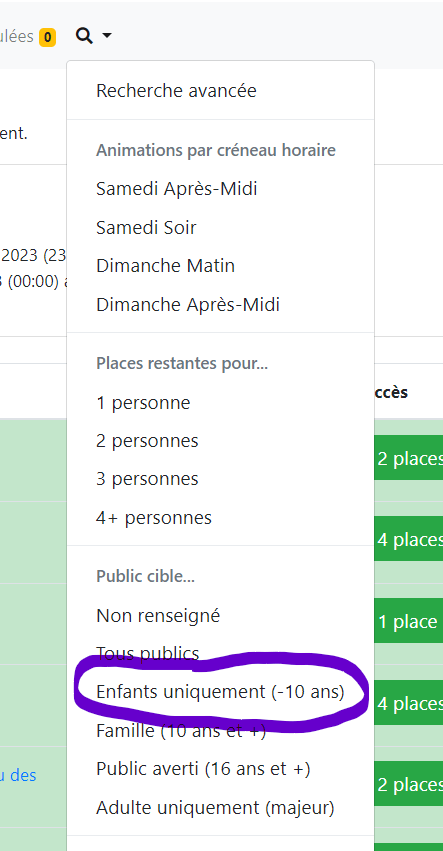Collapse the search dropdown caret arrow
Image resolution: width=443 pixels, height=851 pixels.
[107, 36]
